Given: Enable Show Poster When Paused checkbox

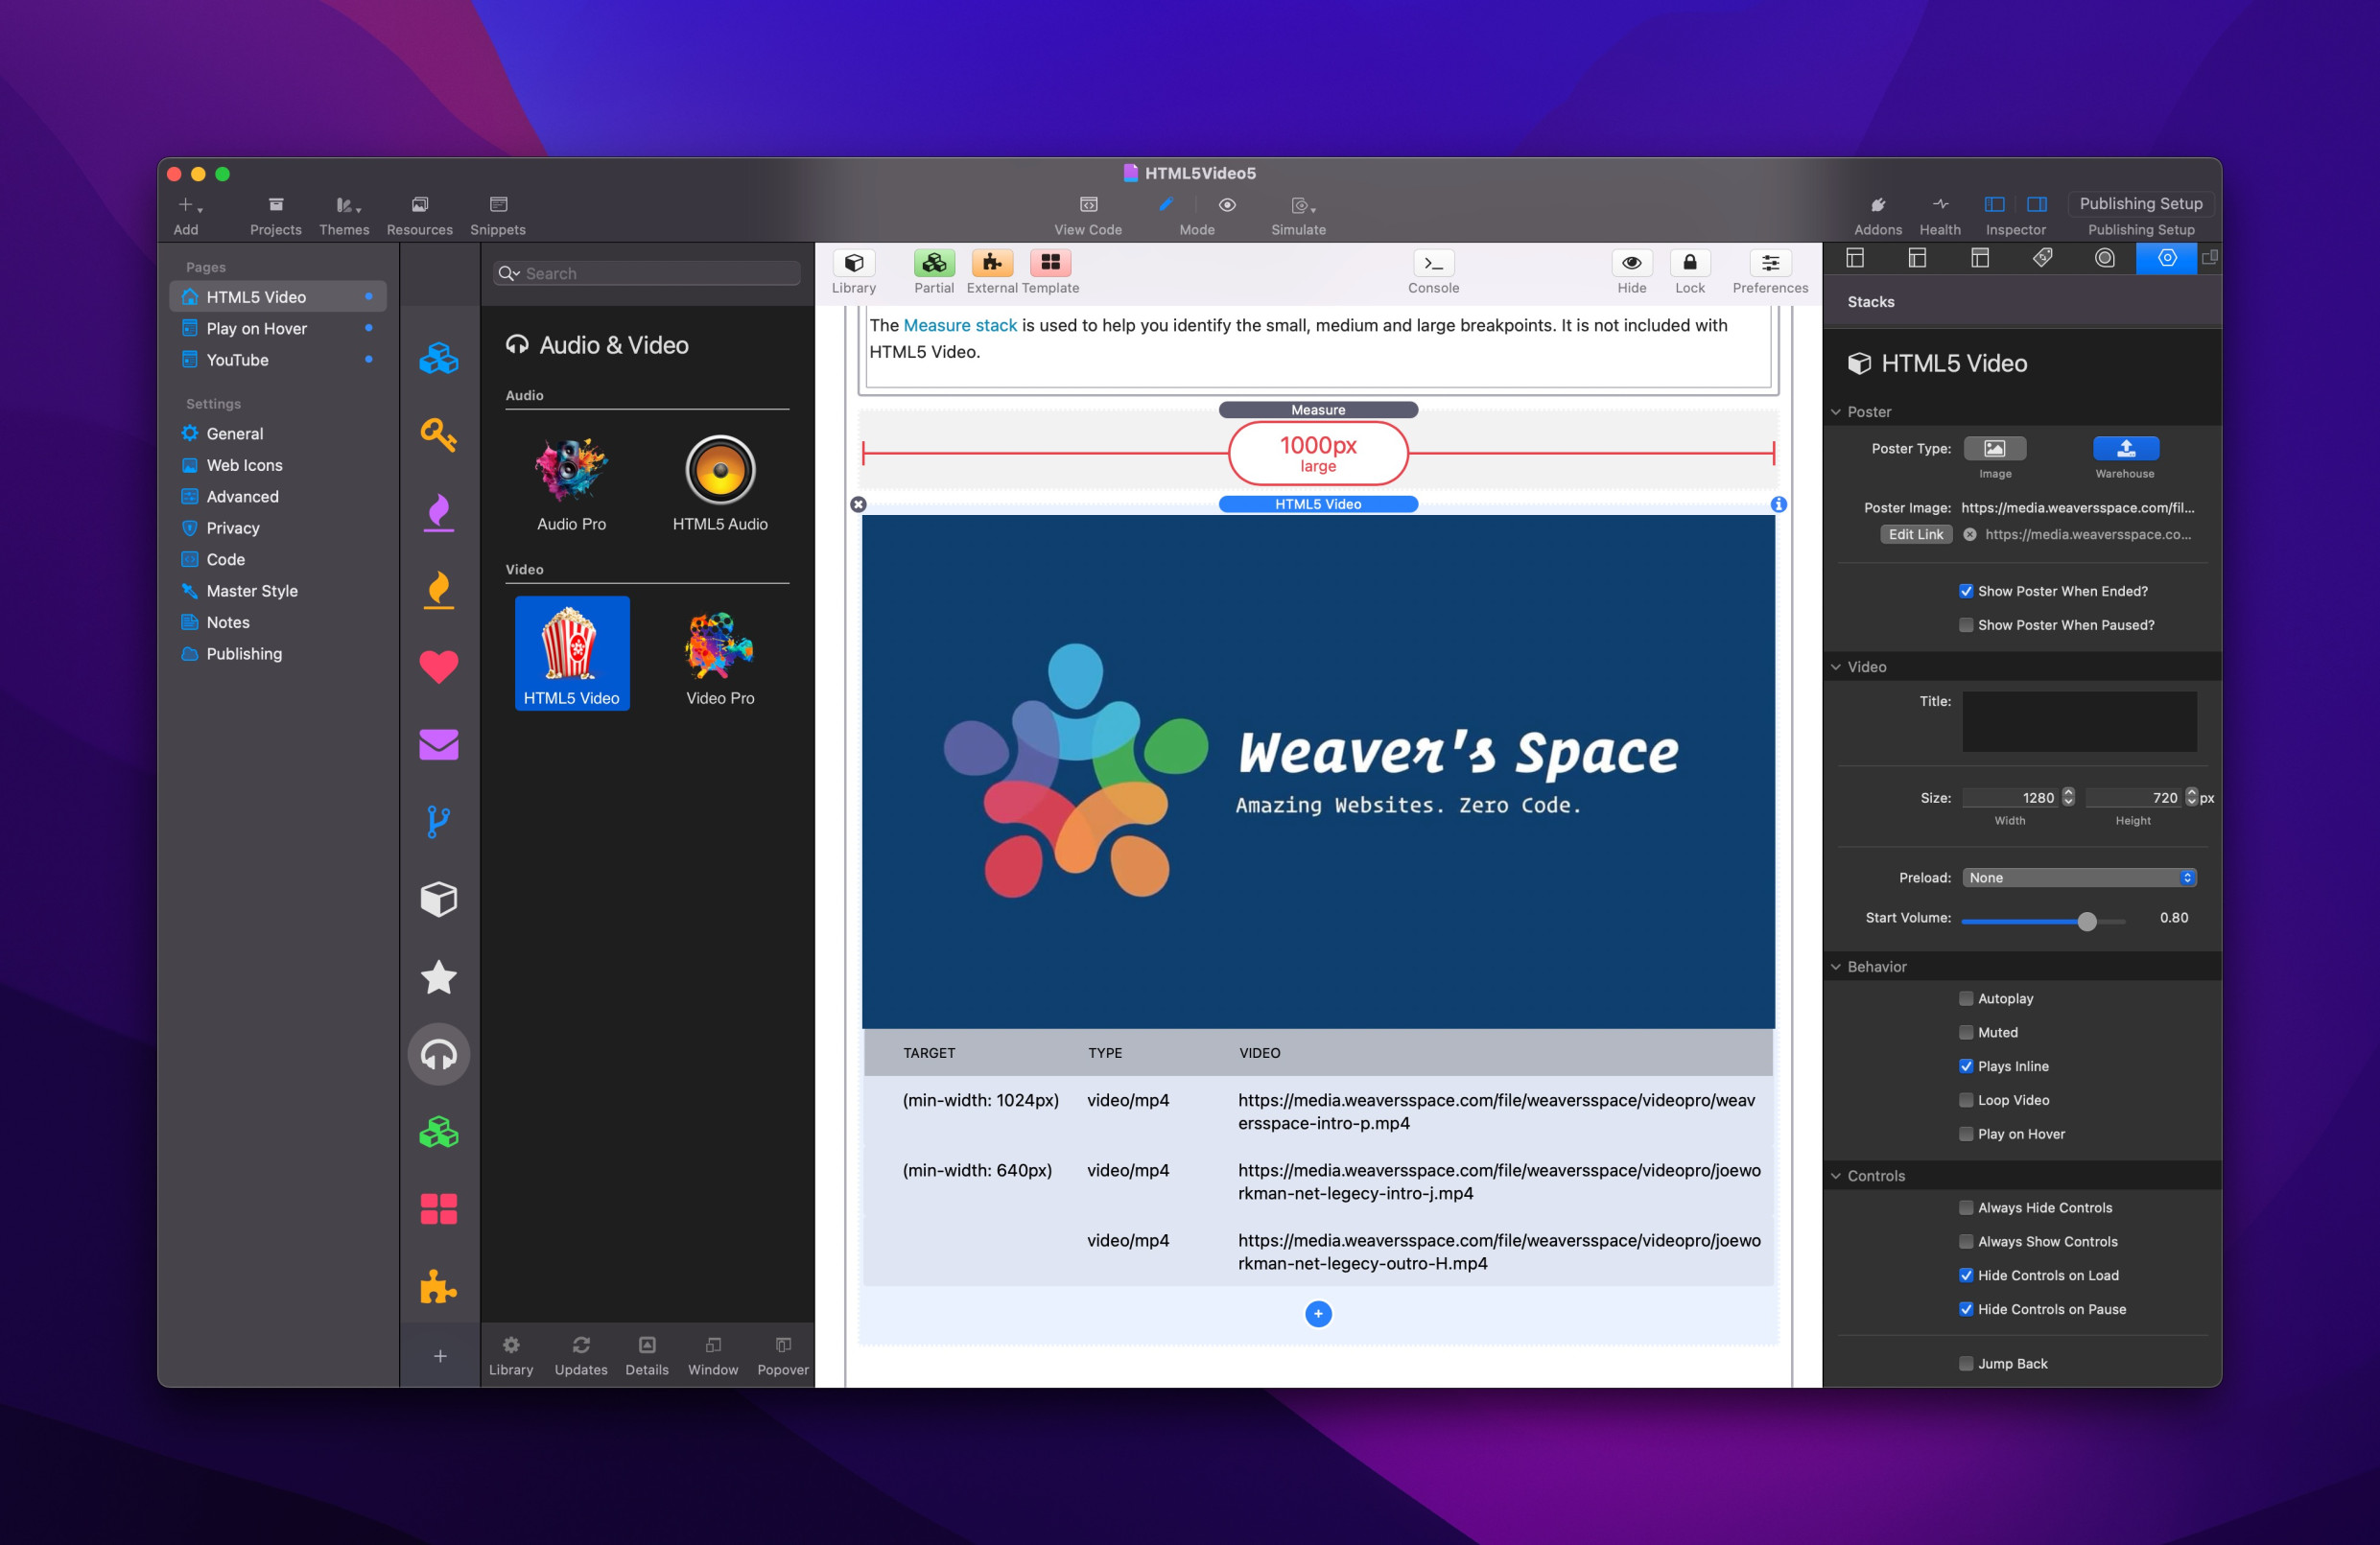Looking at the screenshot, I should (x=1965, y=625).
